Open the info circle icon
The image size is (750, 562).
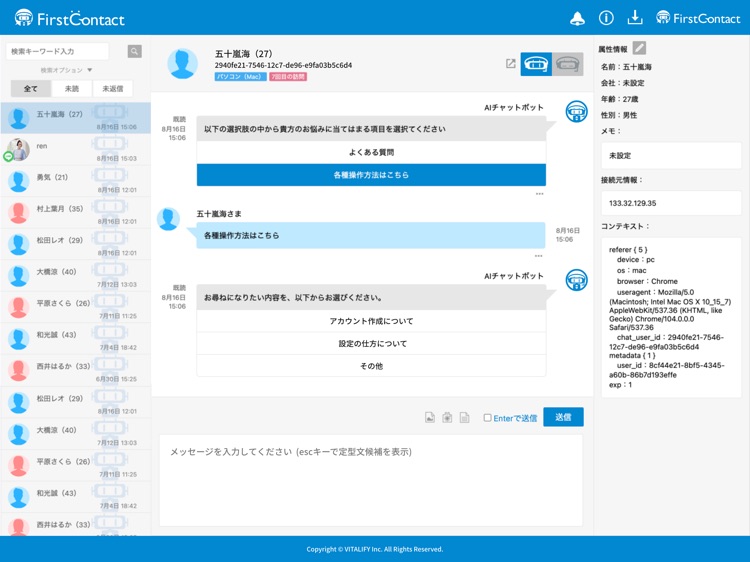point(606,18)
